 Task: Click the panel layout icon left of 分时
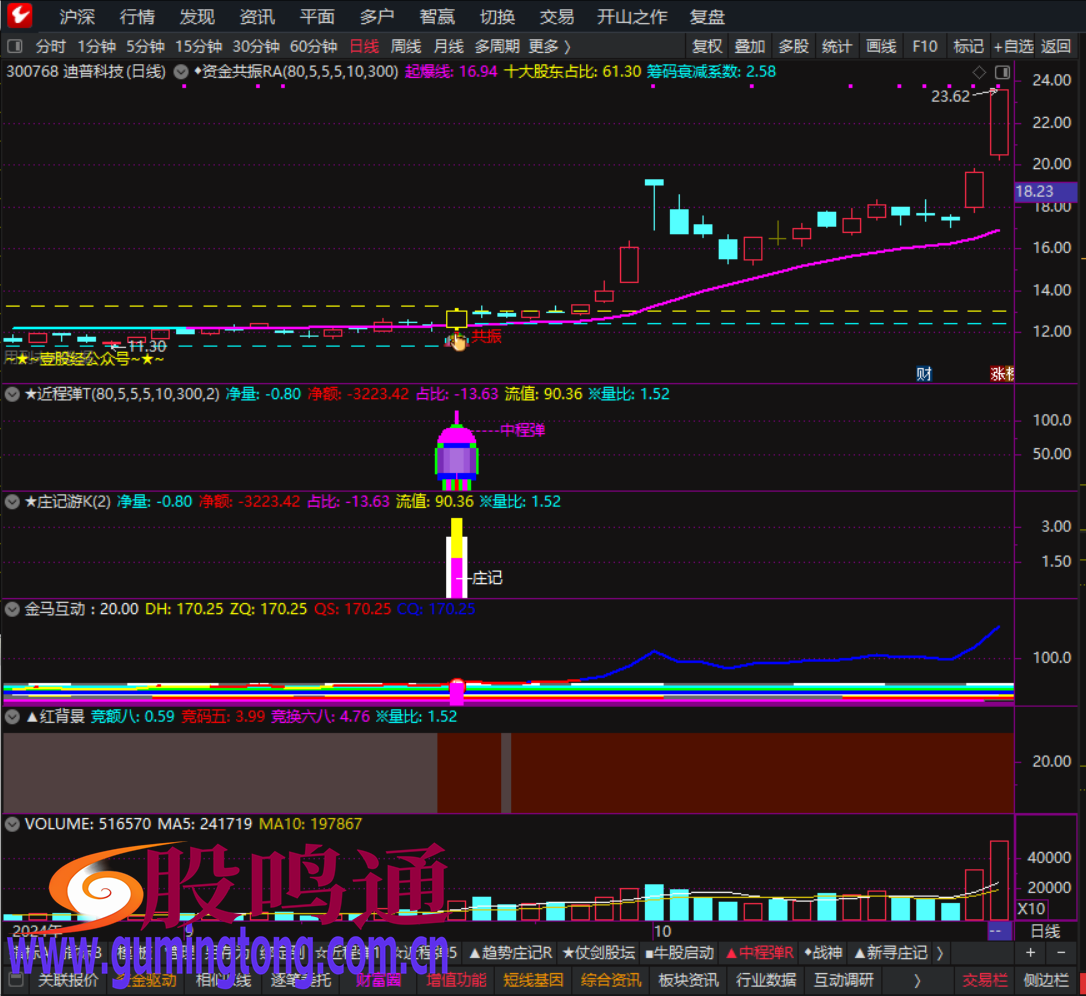(x=16, y=46)
